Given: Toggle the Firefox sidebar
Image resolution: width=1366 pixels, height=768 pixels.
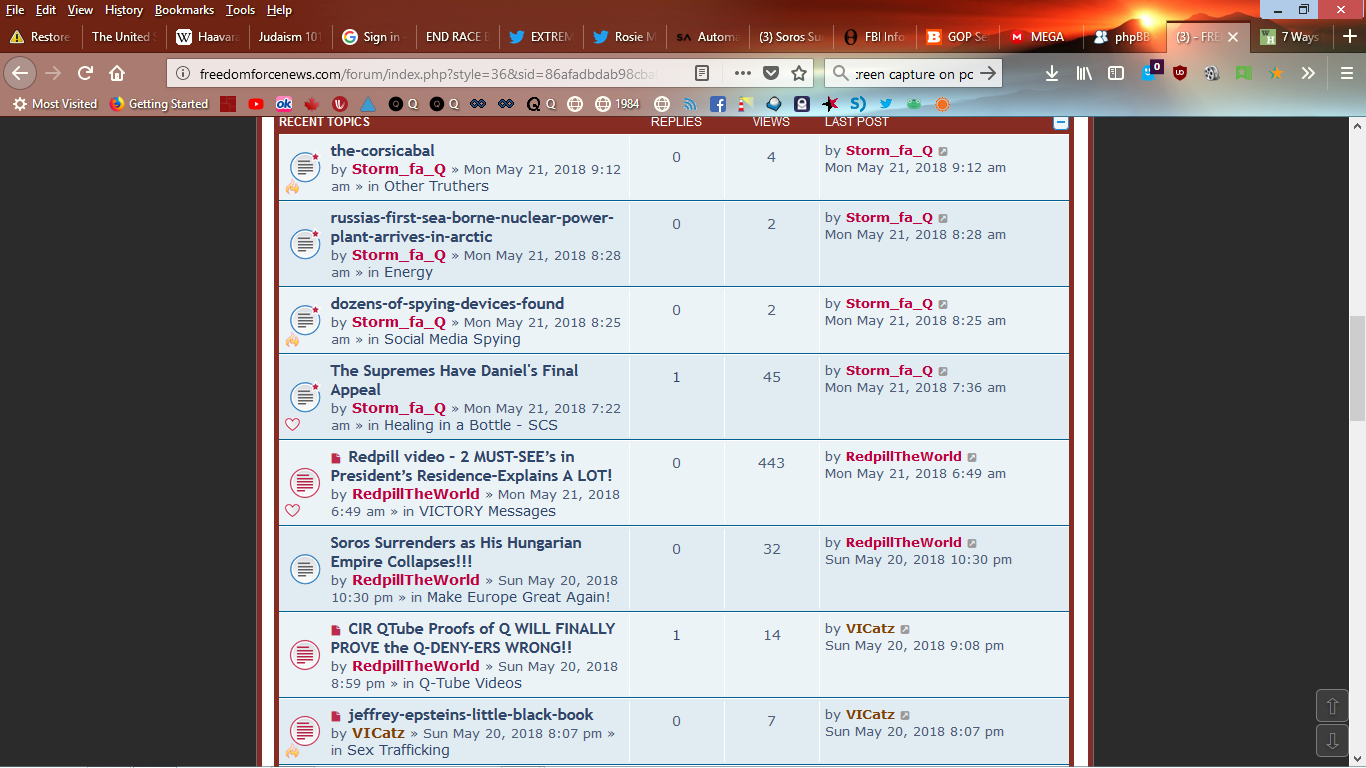Looking at the screenshot, I should coord(1116,73).
